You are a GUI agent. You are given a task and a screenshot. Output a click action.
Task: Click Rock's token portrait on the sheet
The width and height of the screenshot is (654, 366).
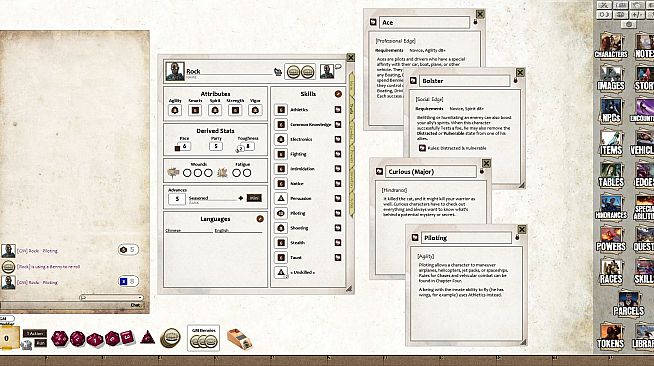point(327,72)
